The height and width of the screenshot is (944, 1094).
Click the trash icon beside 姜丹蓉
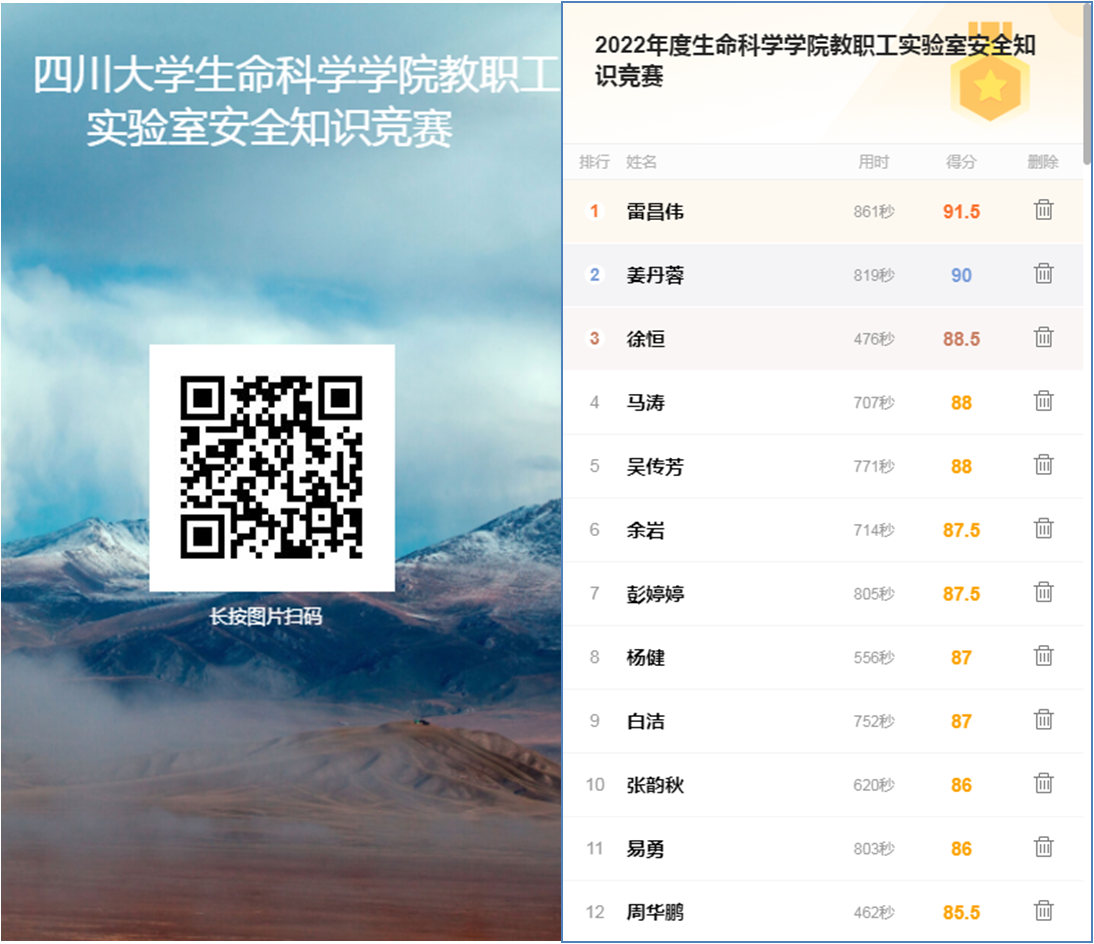(1043, 274)
